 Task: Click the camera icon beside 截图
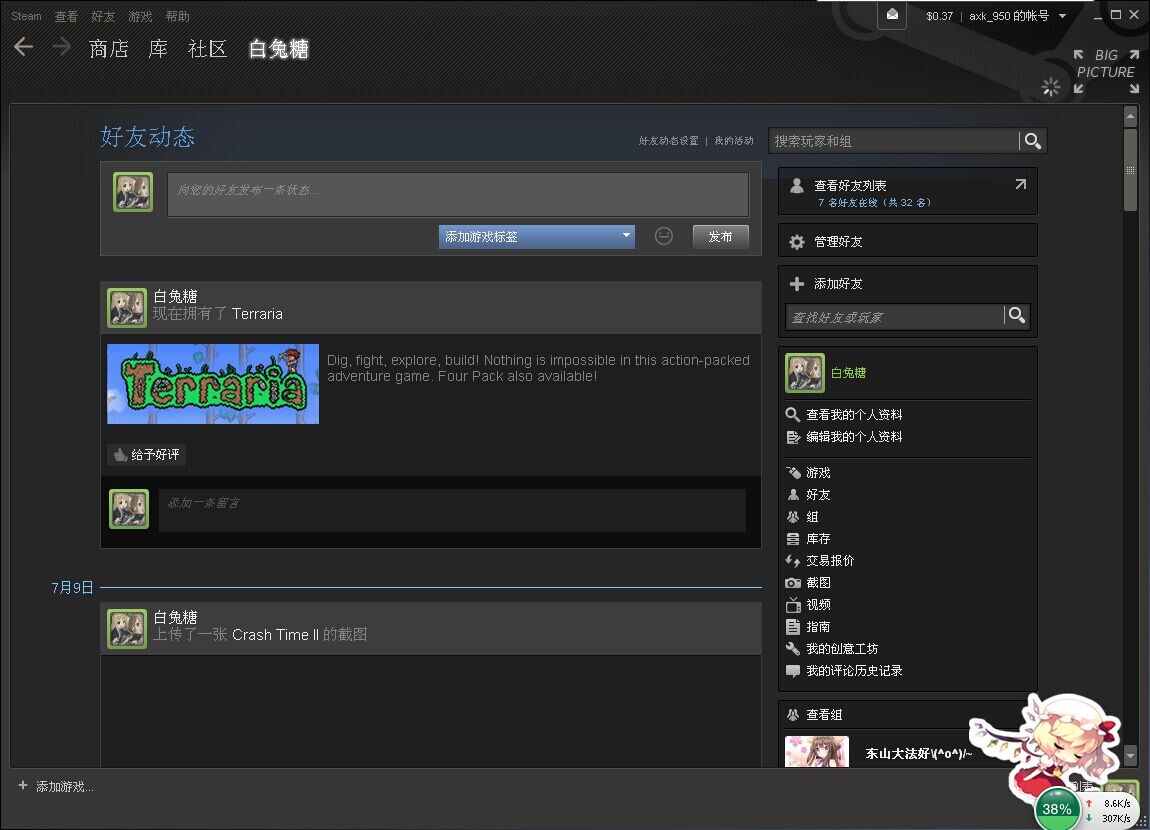(793, 583)
